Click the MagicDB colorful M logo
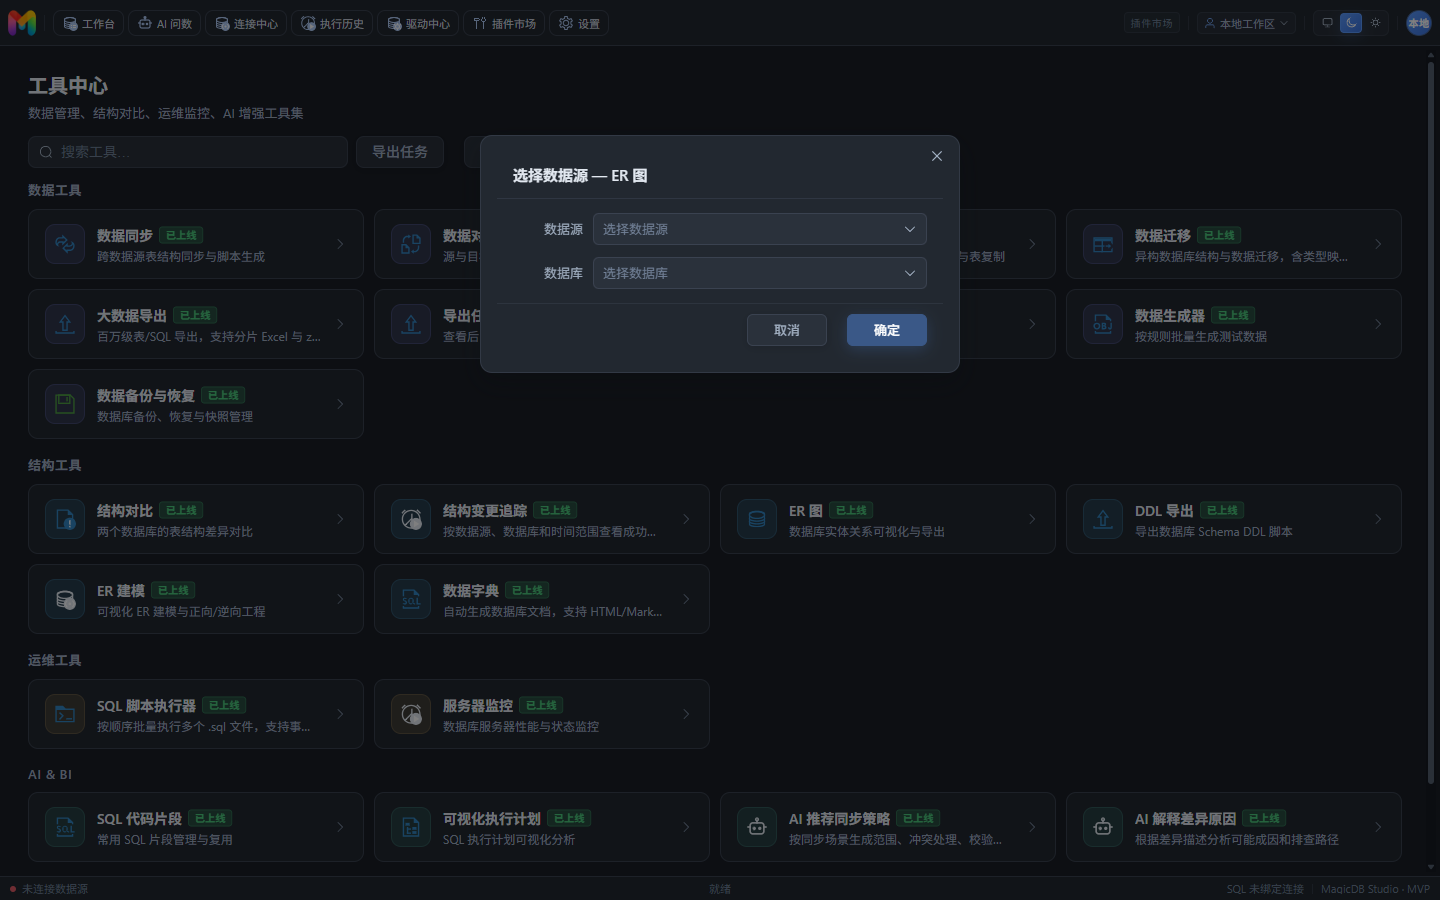The width and height of the screenshot is (1440, 900). [x=22, y=23]
